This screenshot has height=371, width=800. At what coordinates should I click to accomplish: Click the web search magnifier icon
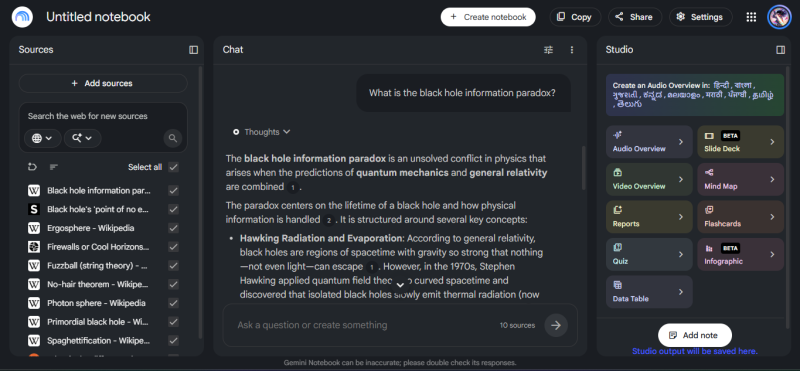(x=173, y=138)
